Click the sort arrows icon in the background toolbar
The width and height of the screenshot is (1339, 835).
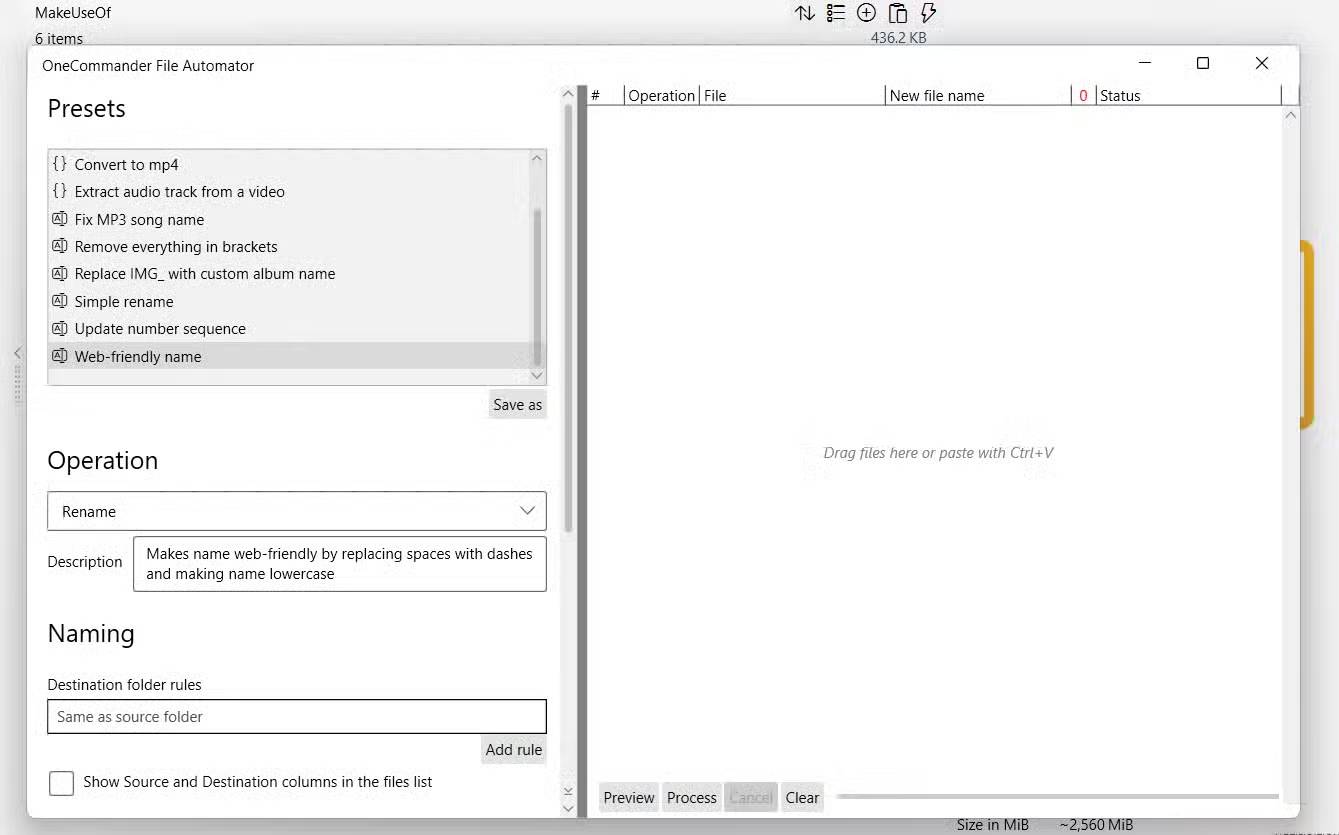[805, 13]
